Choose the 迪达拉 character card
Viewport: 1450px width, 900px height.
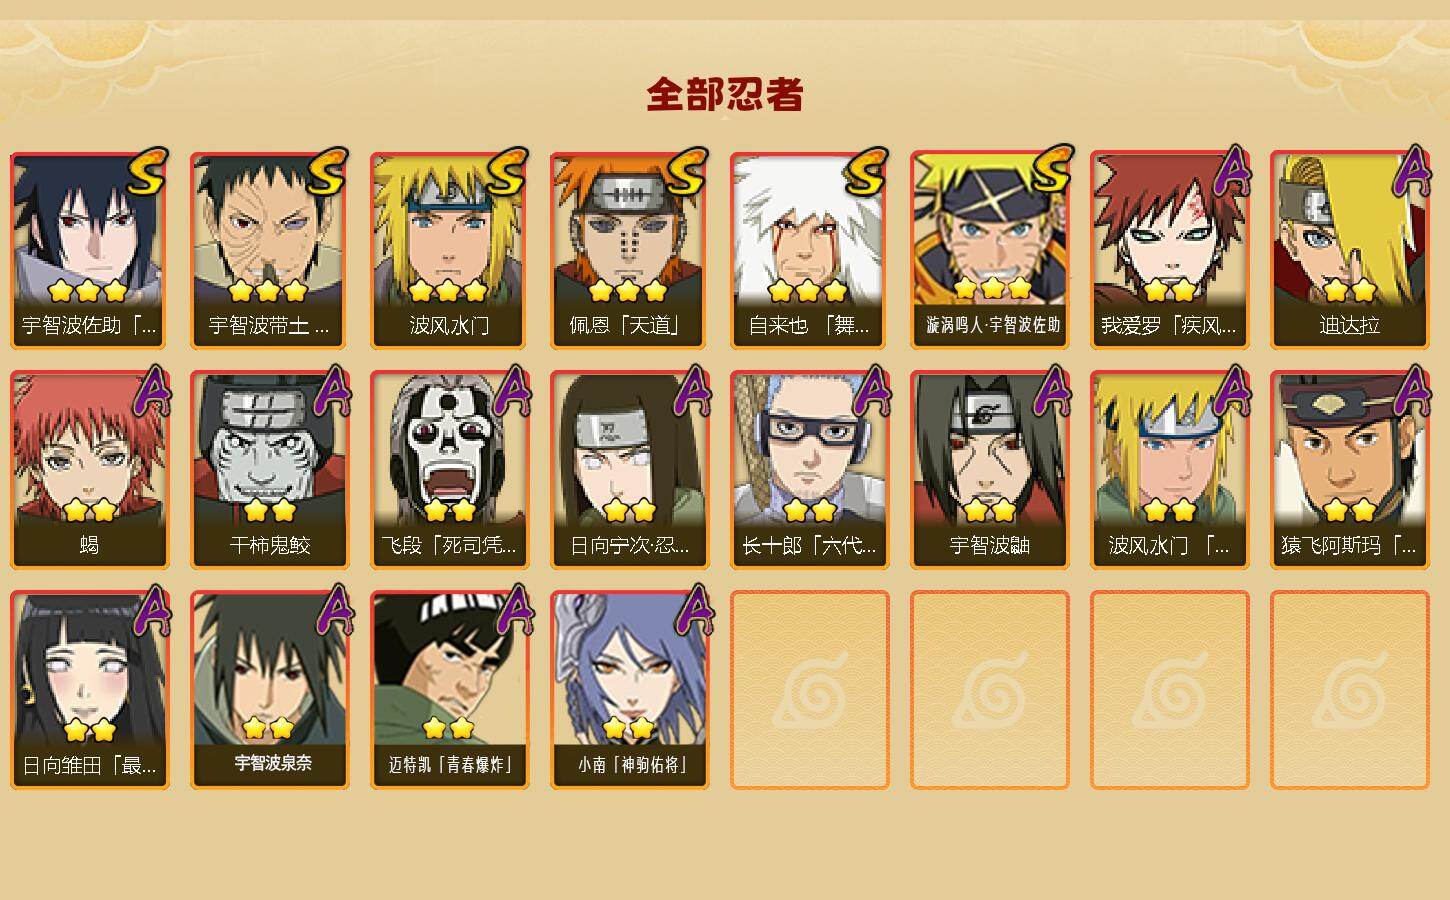tap(1349, 250)
